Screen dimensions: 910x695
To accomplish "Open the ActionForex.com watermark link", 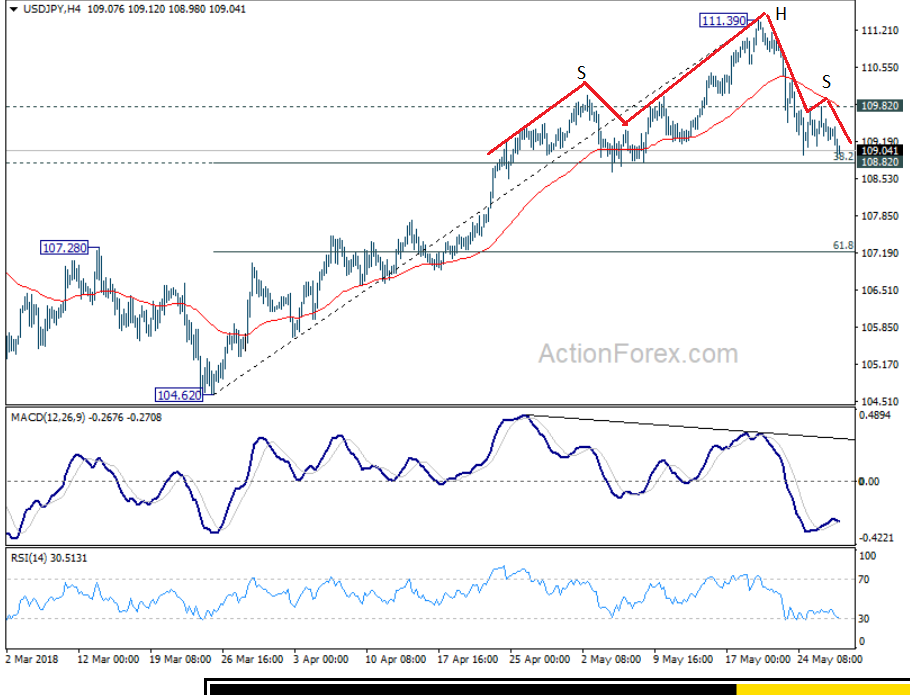I will (638, 354).
